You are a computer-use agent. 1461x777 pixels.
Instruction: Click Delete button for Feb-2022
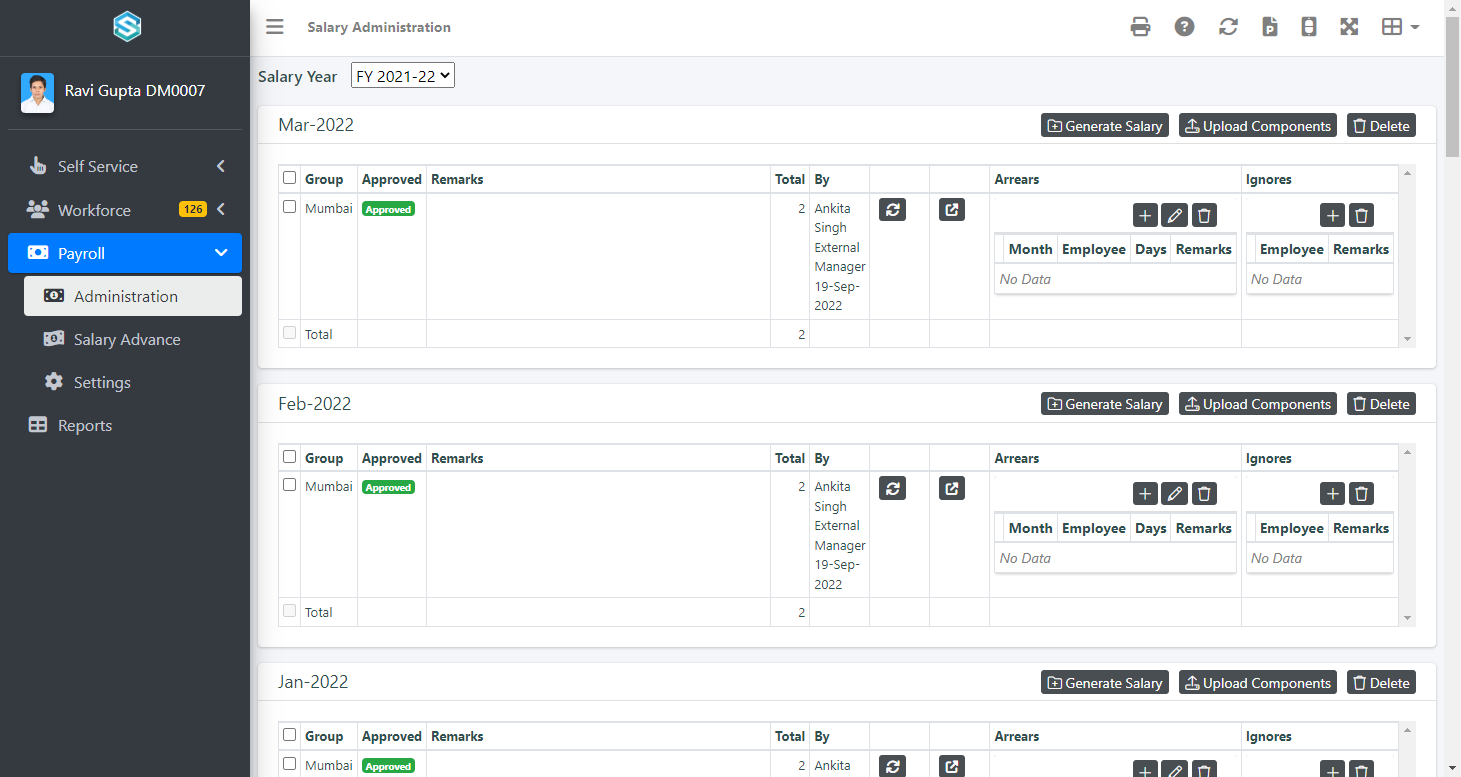tap(1381, 404)
